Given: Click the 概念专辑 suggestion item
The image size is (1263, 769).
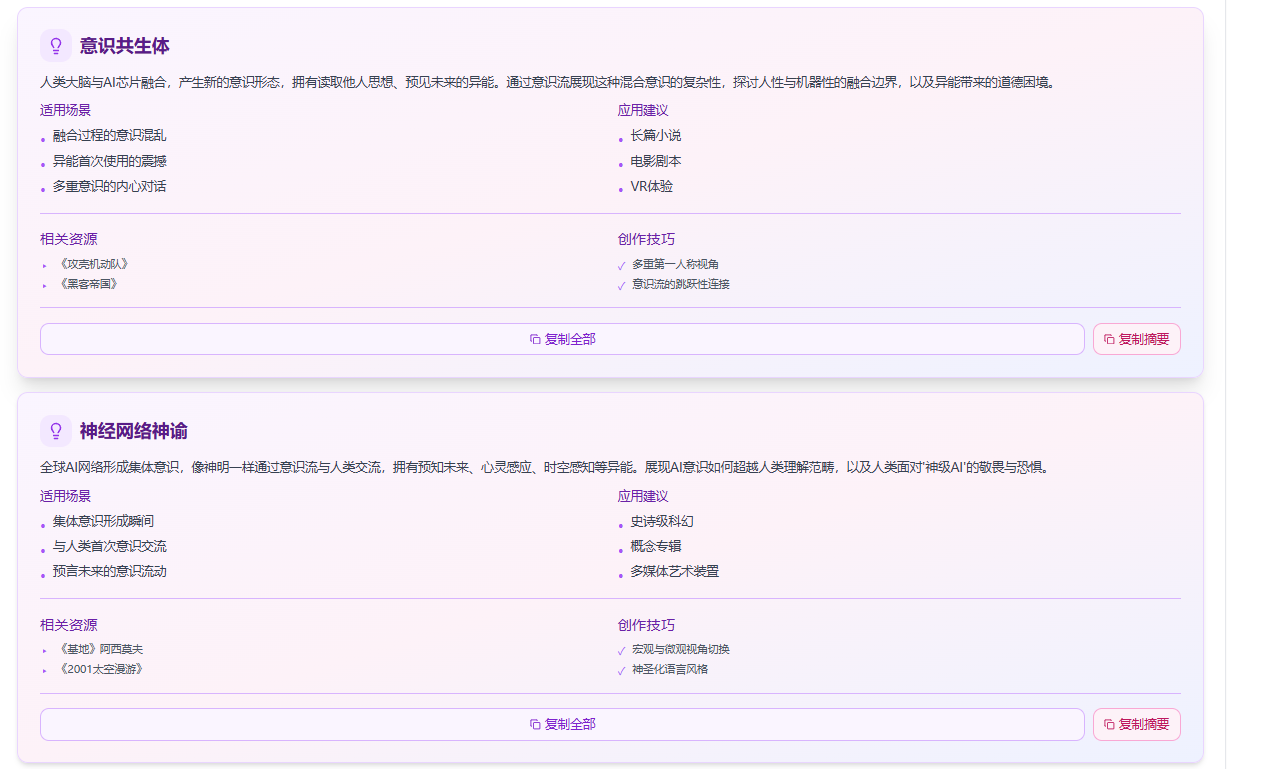Looking at the screenshot, I should click(x=656, y=546).
